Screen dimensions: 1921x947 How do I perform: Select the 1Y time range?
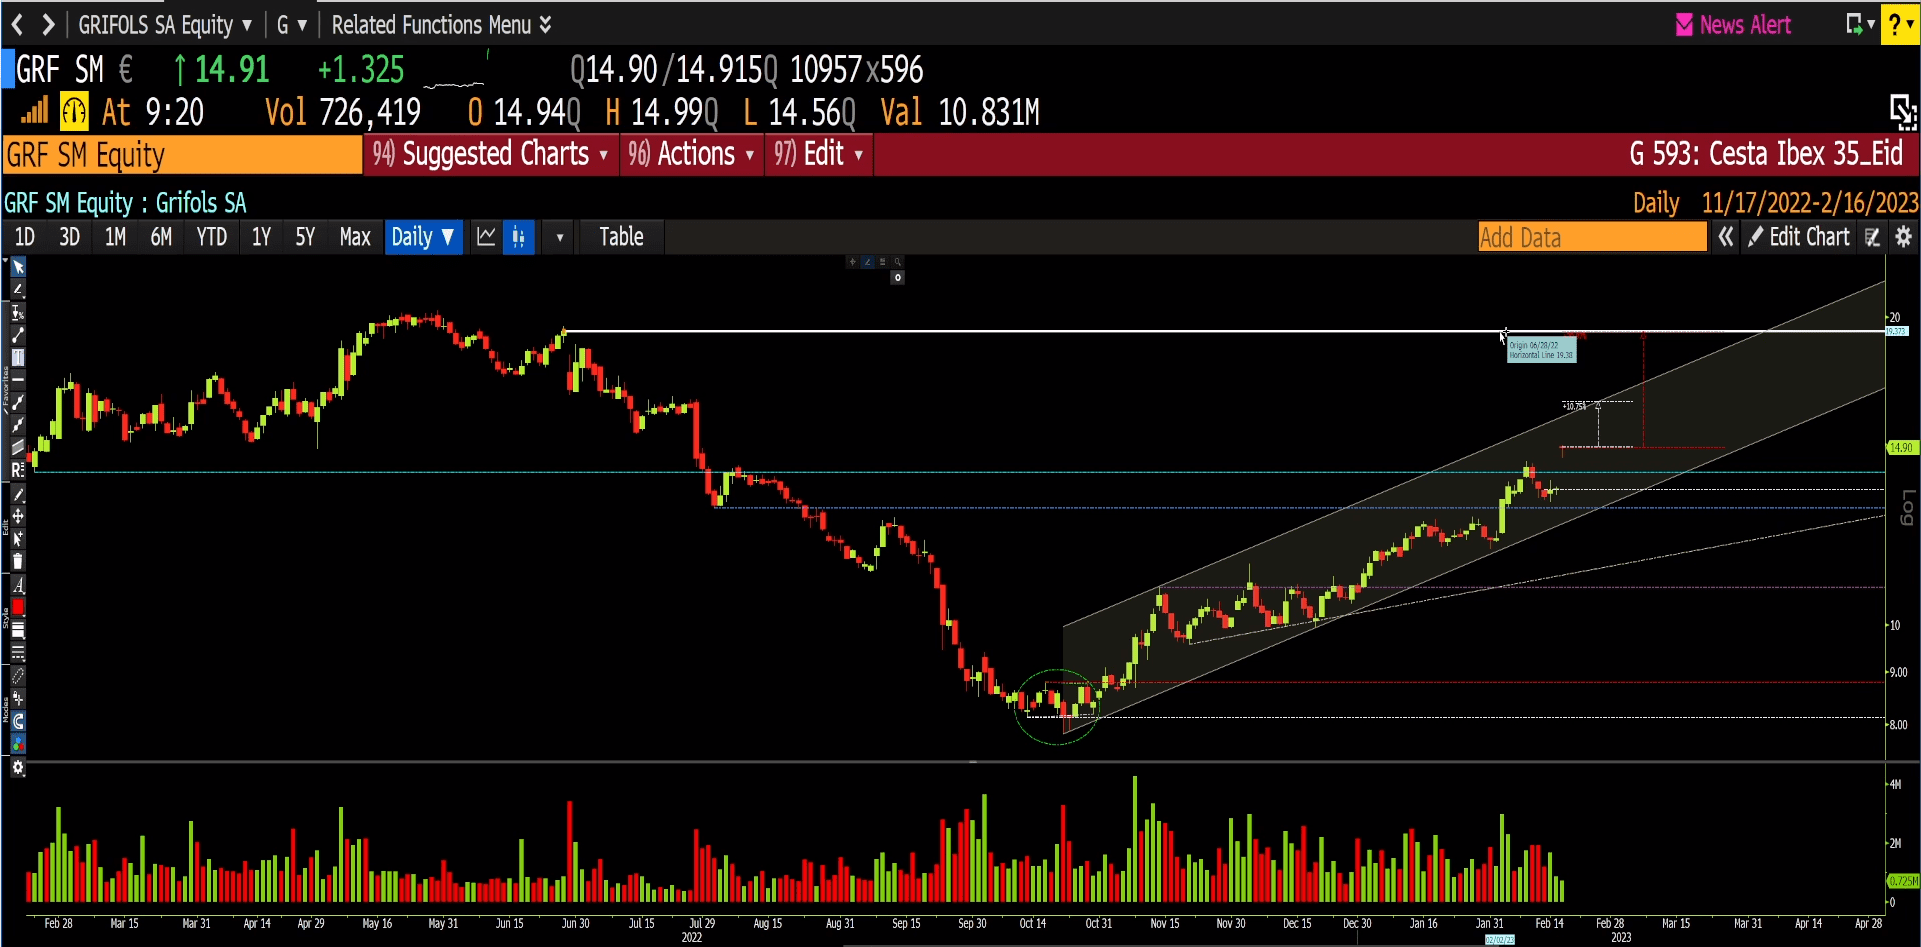261,237
